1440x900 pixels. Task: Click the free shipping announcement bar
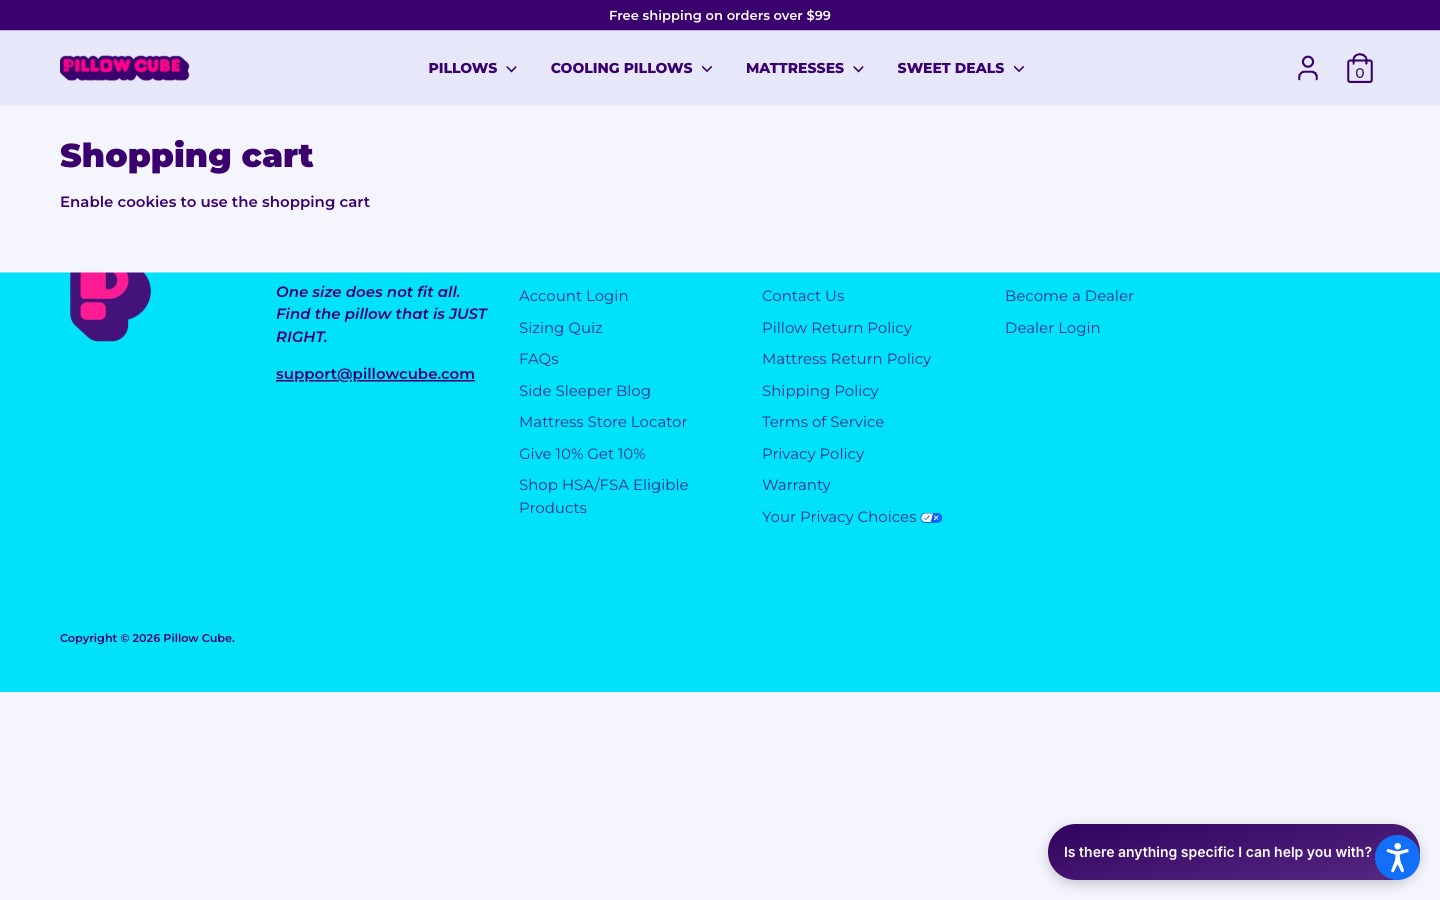click(720, 15)
